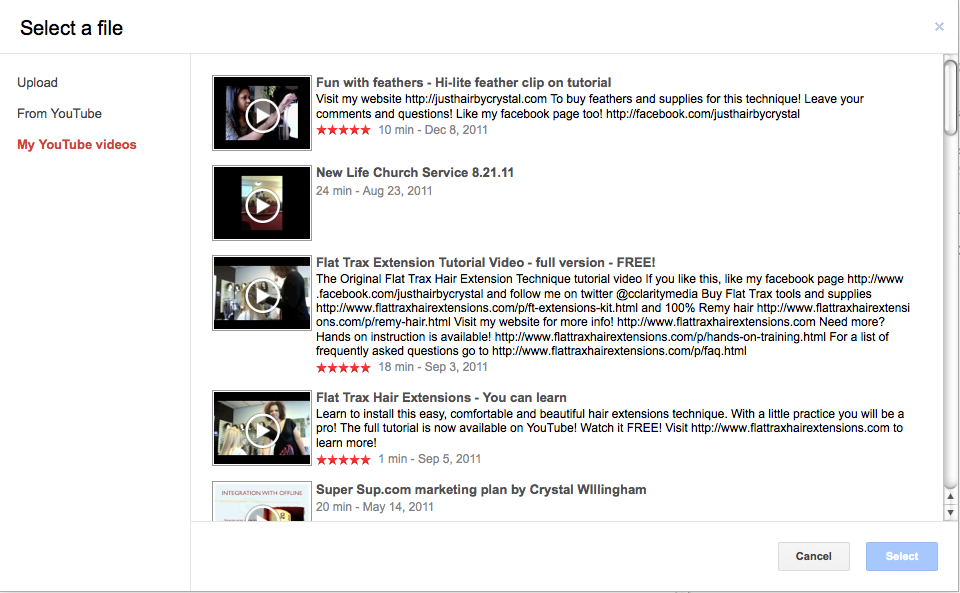The height and width of the screenshot is (593, 960).
Task: Select My YouTube videos tab
Action: 77,144
